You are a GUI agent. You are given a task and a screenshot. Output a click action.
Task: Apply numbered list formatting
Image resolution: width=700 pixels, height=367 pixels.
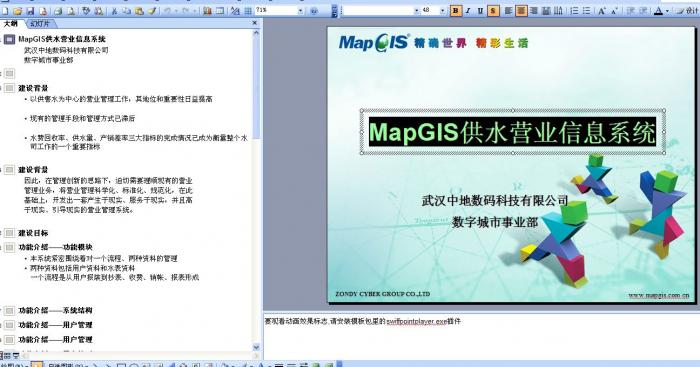(x=575, y=11)
